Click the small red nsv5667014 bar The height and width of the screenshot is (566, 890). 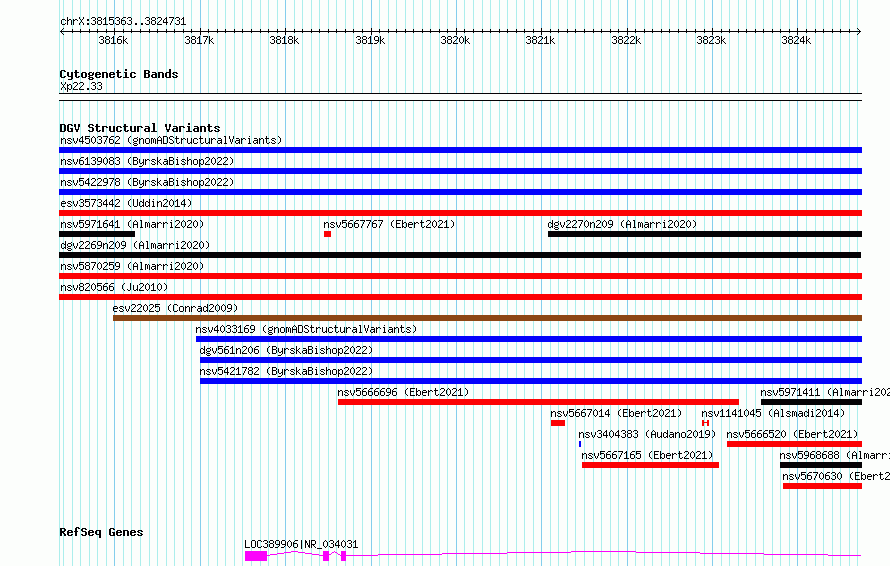[x=557, y=423]
